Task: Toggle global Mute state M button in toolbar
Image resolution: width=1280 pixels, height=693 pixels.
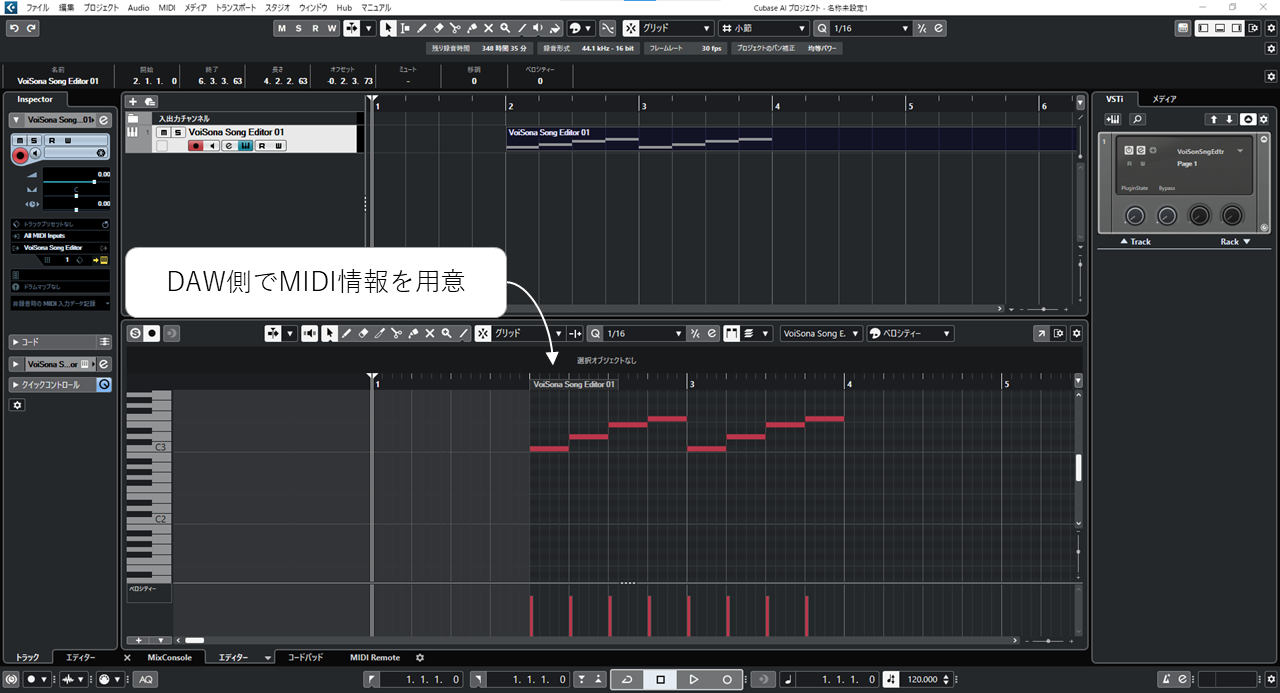Action: (282, 28)
